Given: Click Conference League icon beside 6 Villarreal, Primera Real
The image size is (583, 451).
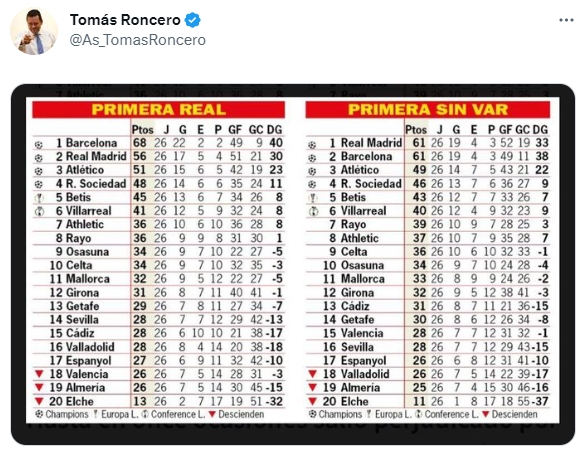Looking at the screenshot, I should coord(39,212).
